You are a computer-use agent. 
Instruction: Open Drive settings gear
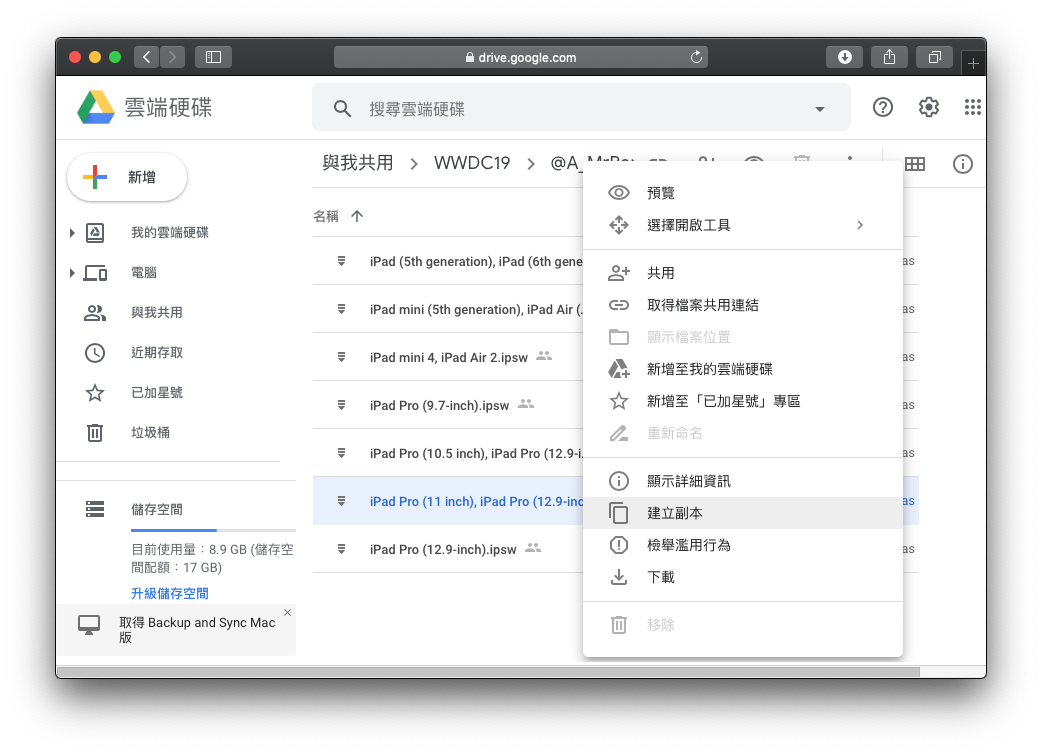pos(928,107)
